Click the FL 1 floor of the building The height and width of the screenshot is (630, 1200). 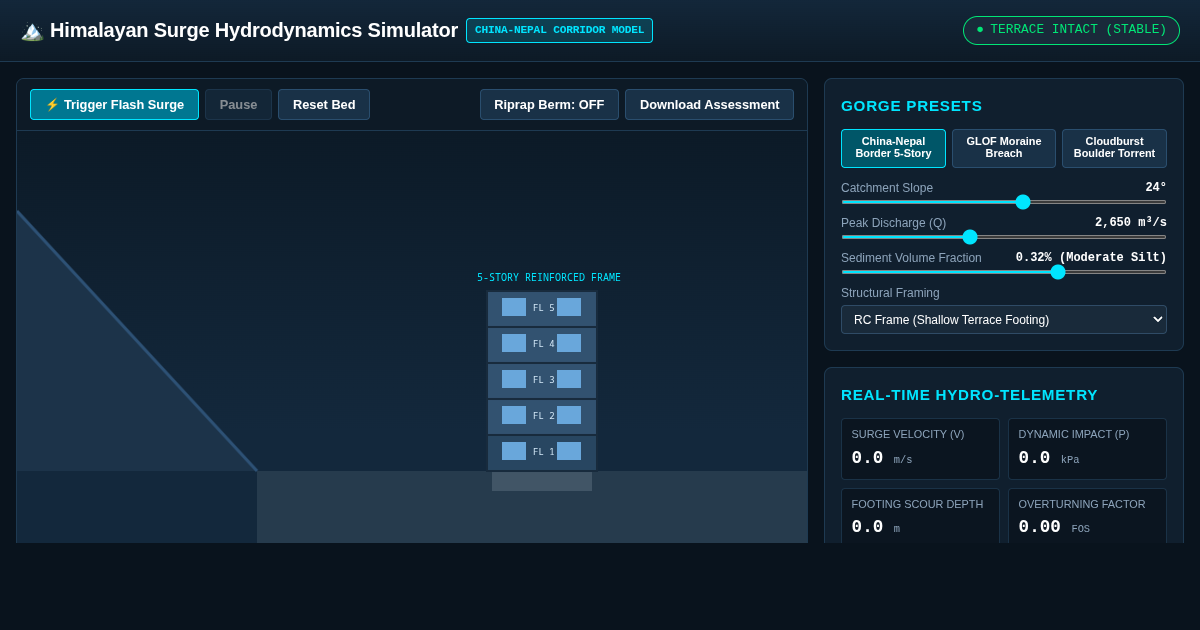pos(542,452)
